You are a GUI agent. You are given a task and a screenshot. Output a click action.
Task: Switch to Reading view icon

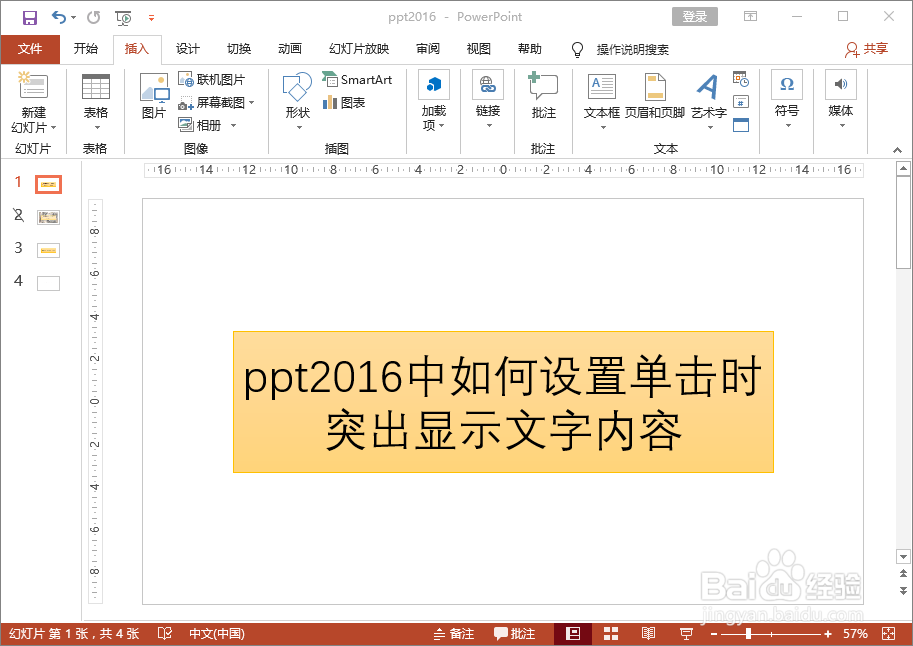648,634
